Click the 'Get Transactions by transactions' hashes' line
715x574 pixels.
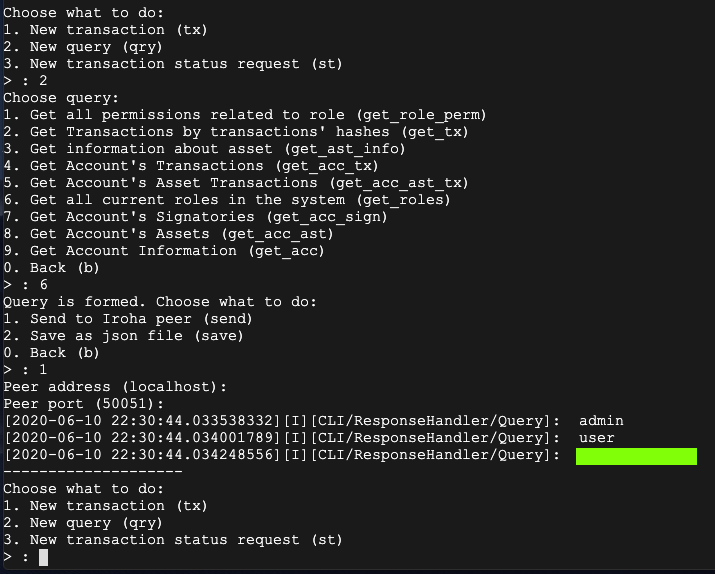click(236, 132)
